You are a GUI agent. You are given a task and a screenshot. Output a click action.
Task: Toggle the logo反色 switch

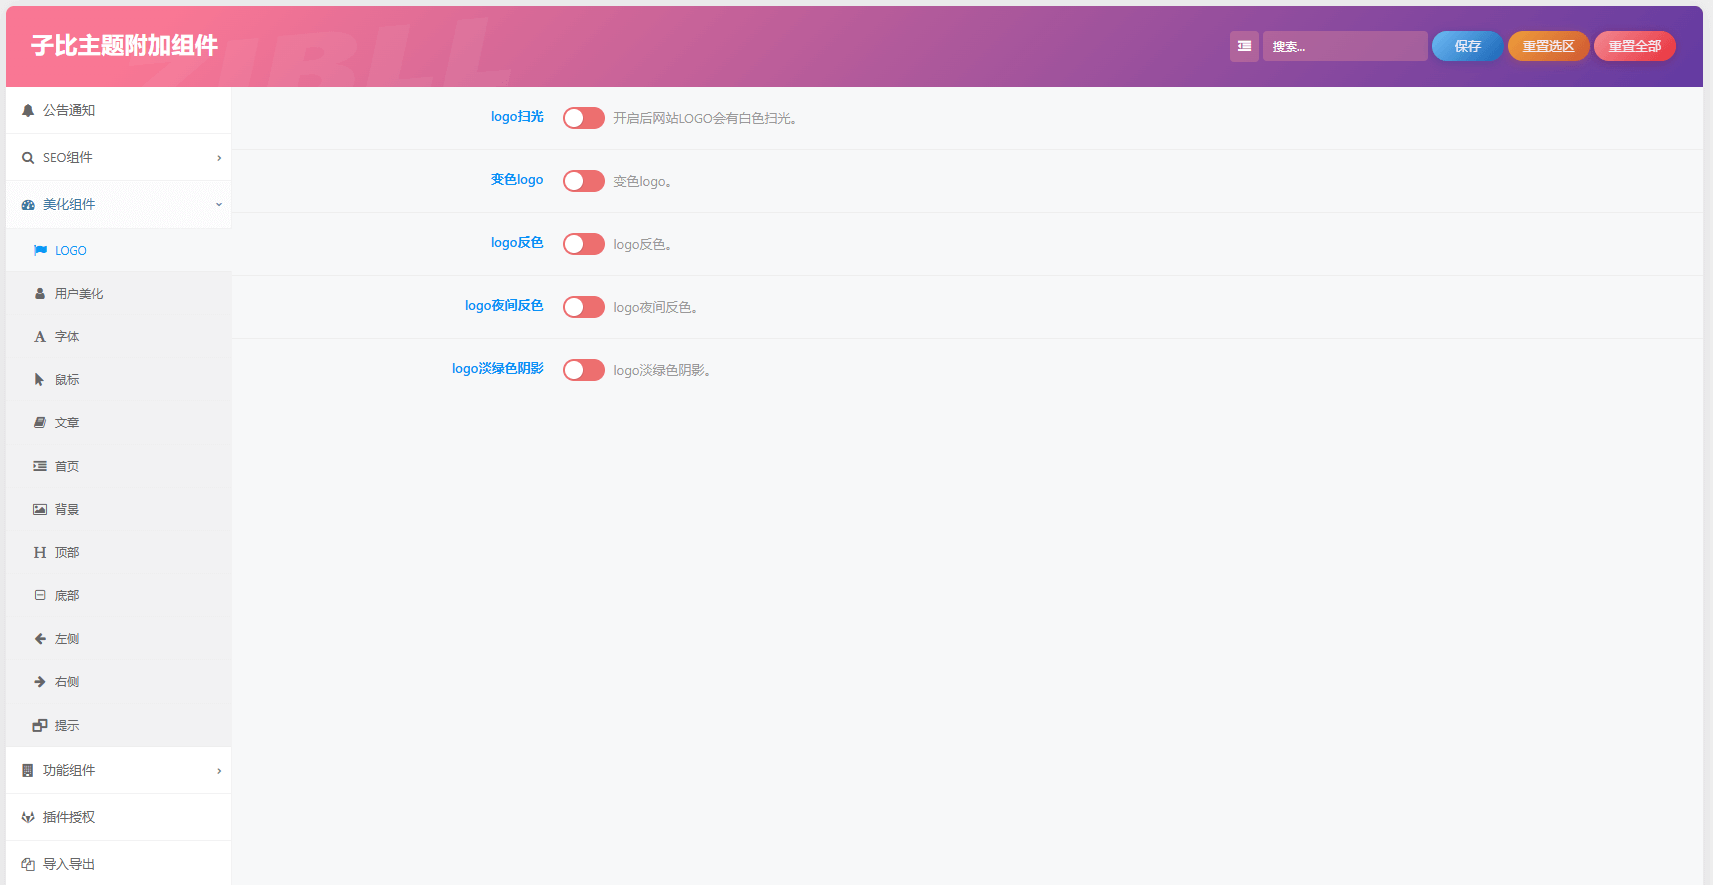(584, 244)
